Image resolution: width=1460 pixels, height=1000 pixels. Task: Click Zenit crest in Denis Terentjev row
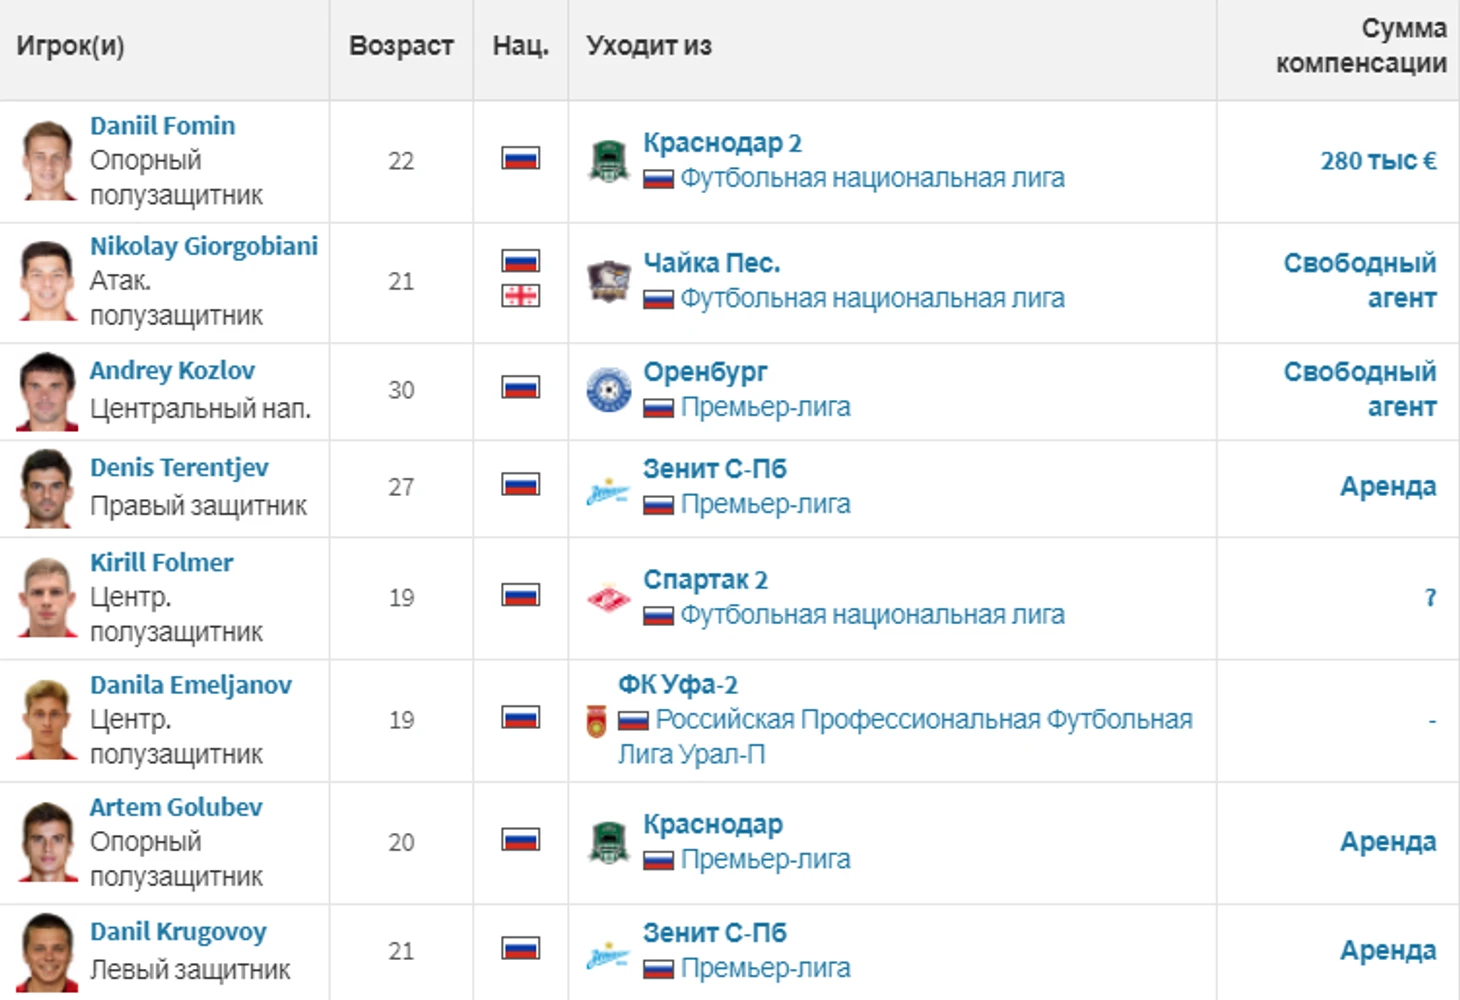608,488
